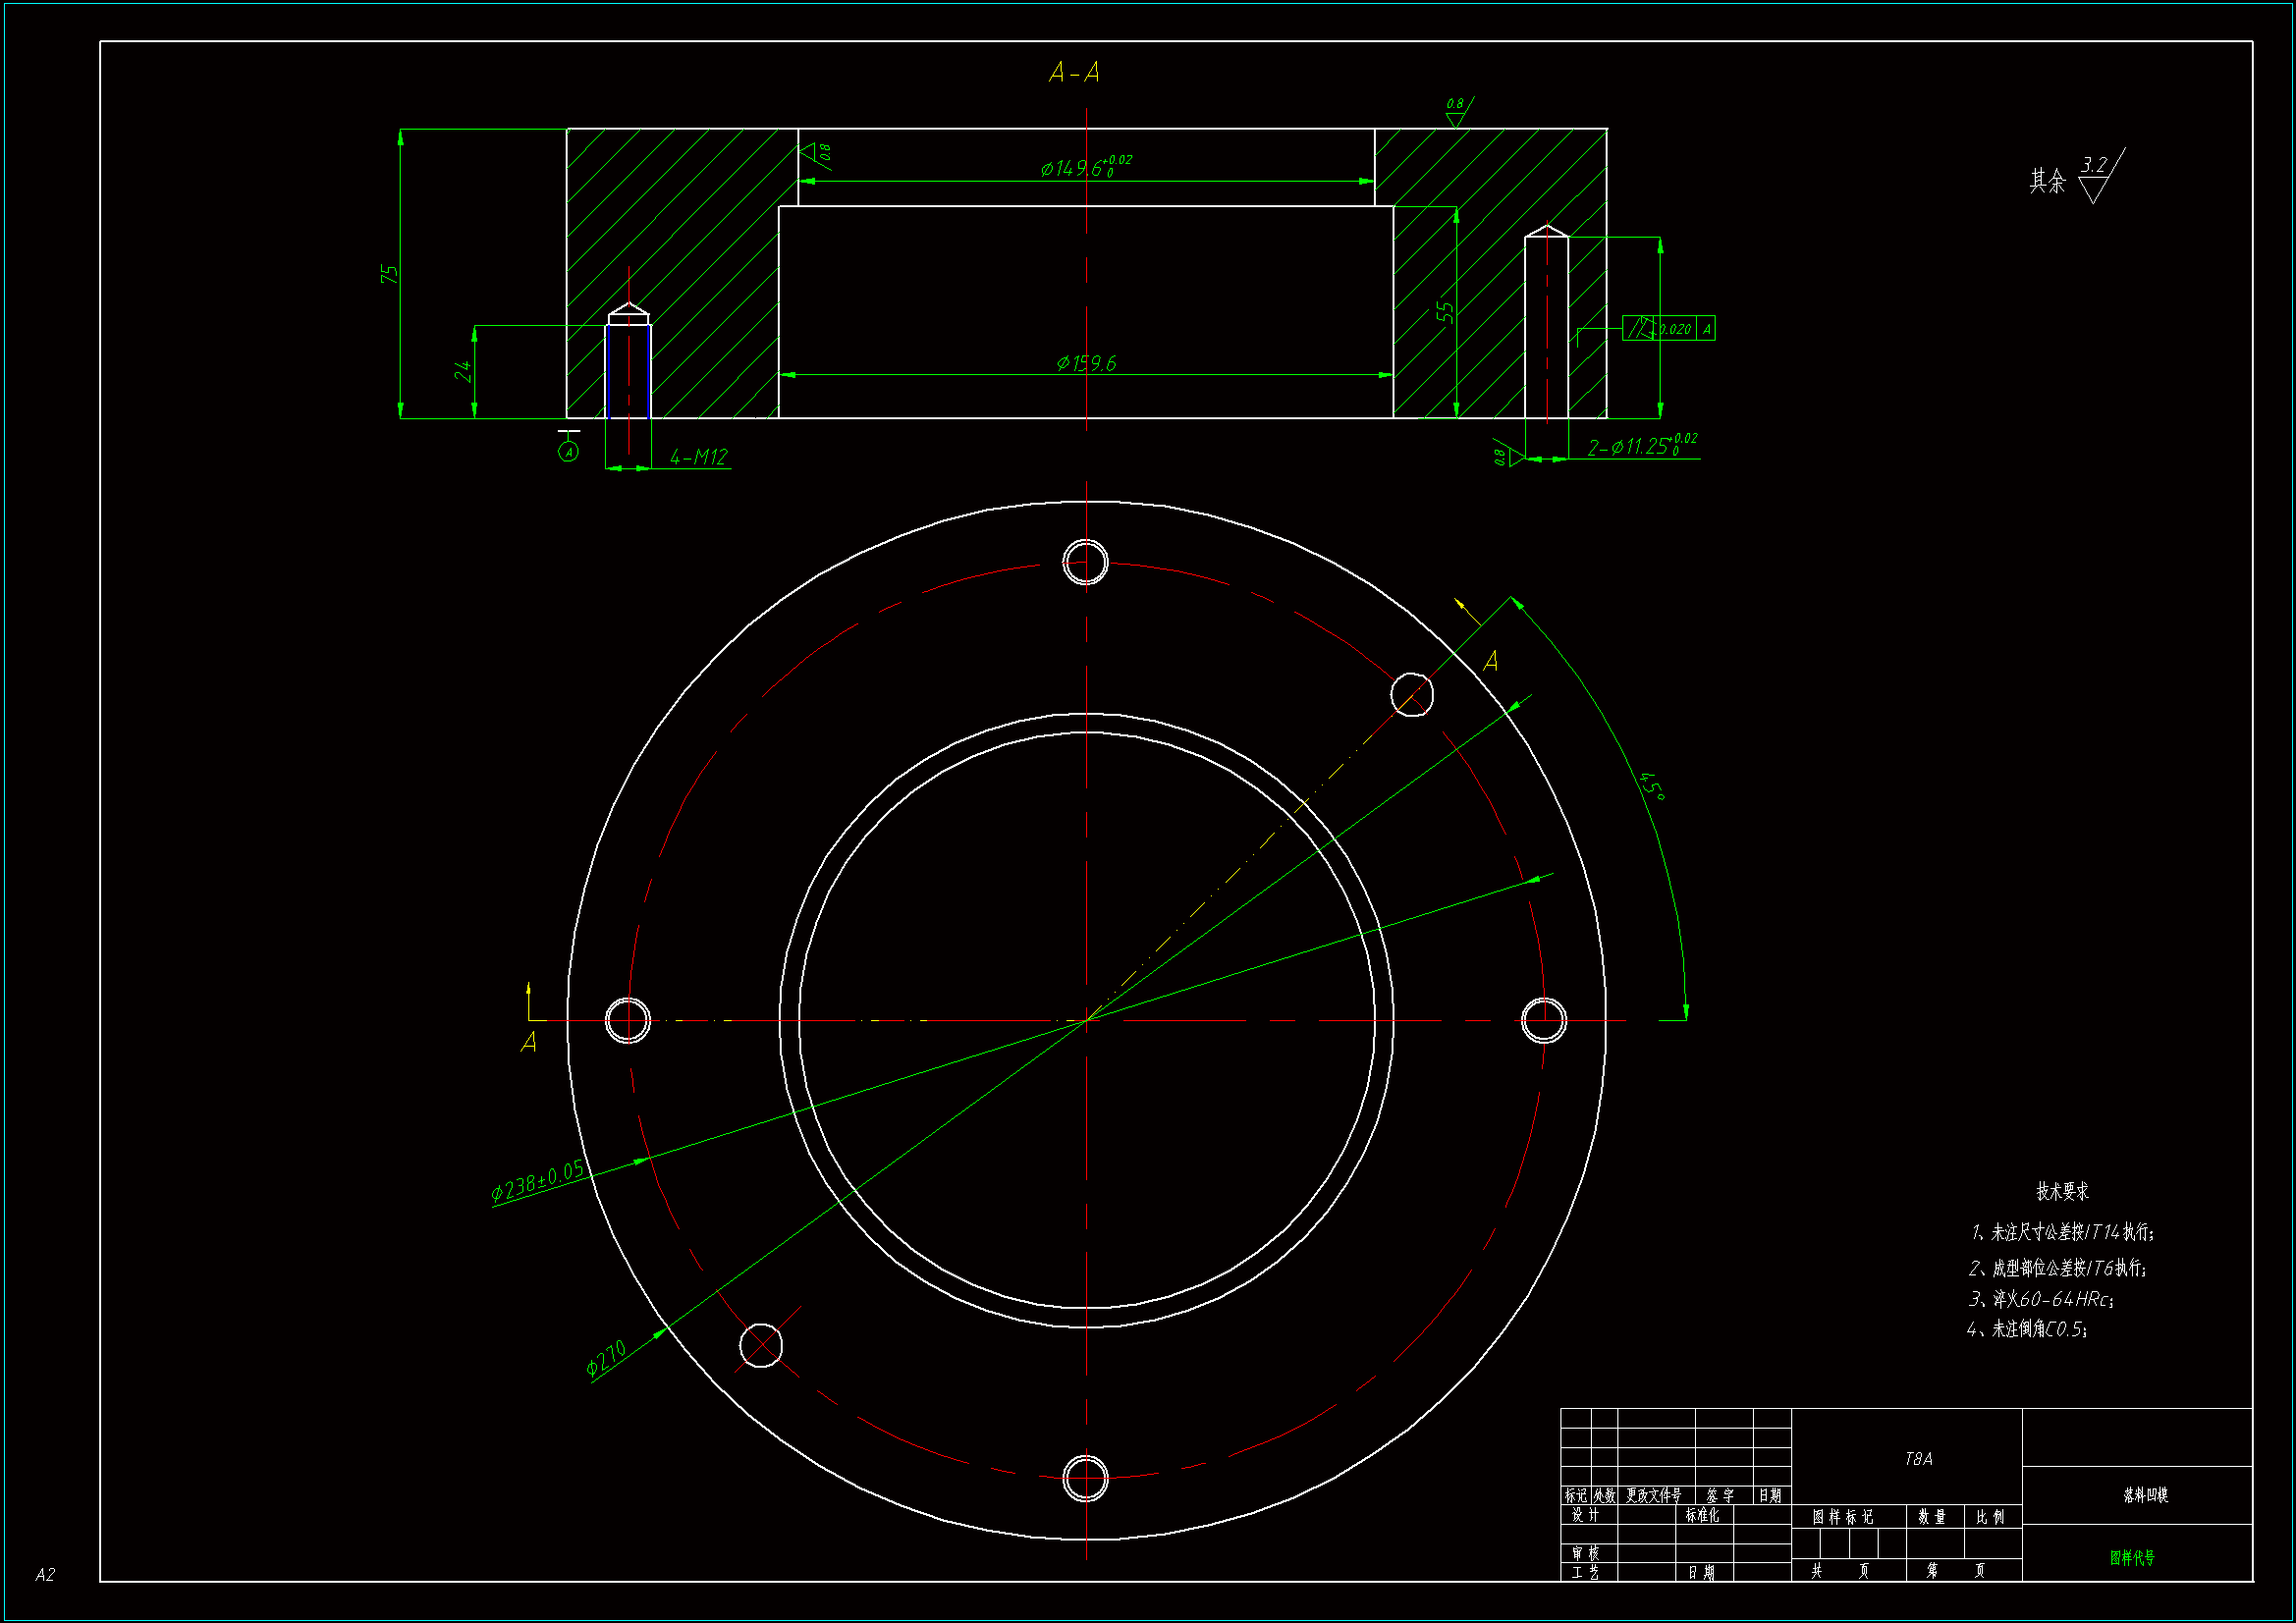Select the green 图样代号 text in title block

click(x=2132, y=1557)
